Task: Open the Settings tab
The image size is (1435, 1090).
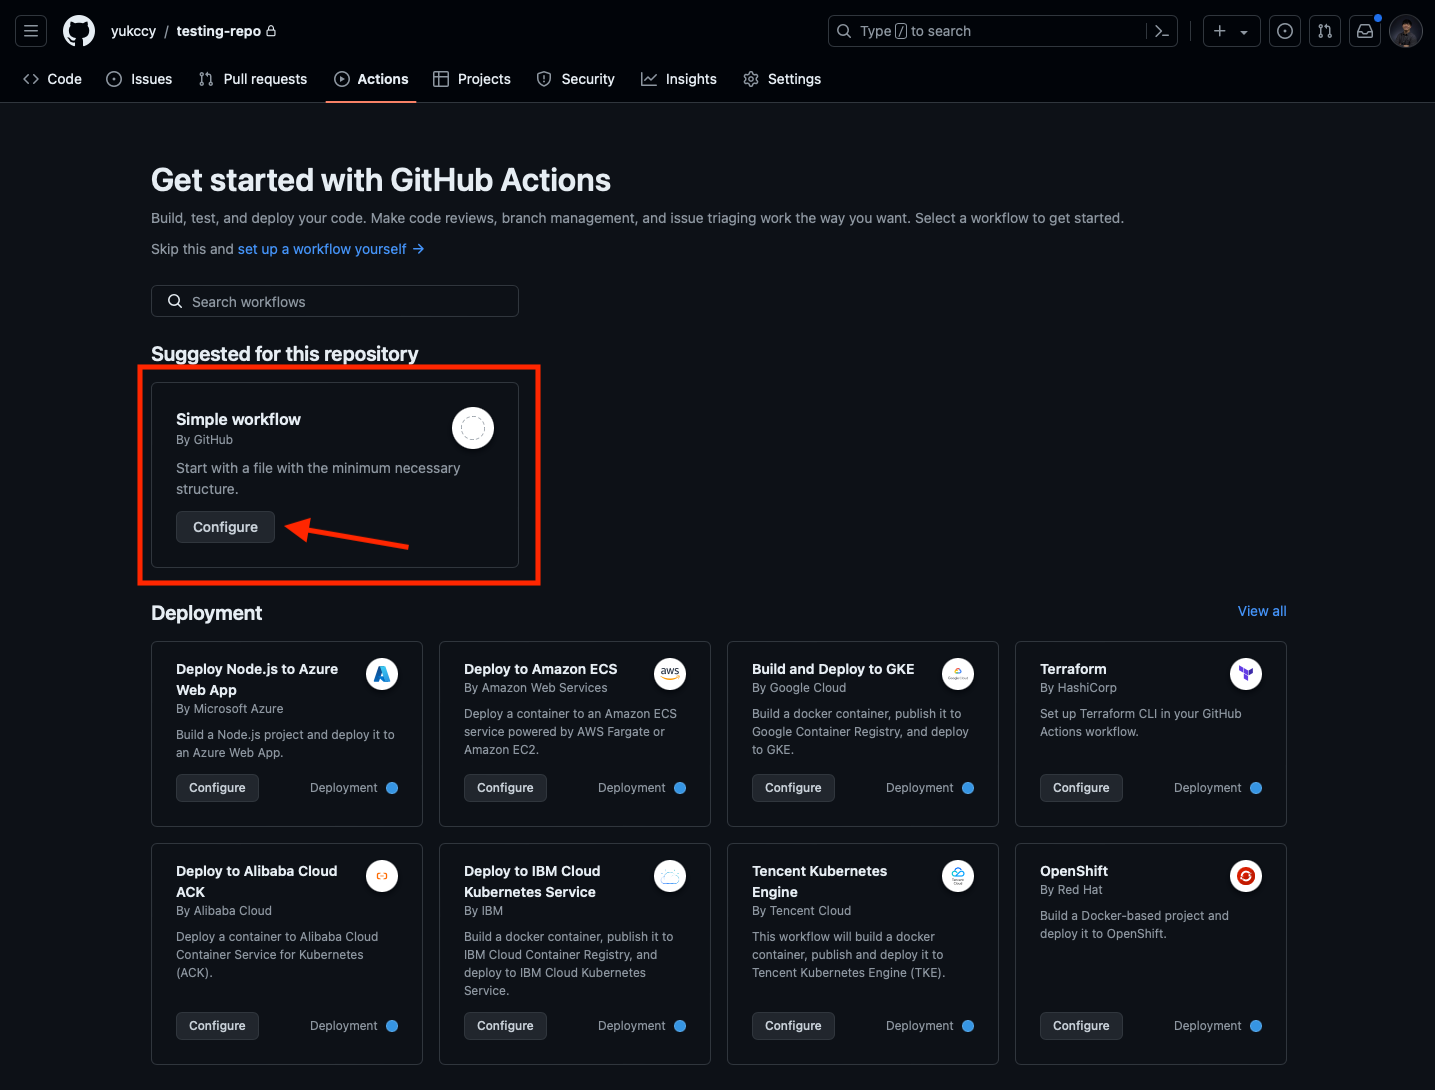Action: (782, 79)
